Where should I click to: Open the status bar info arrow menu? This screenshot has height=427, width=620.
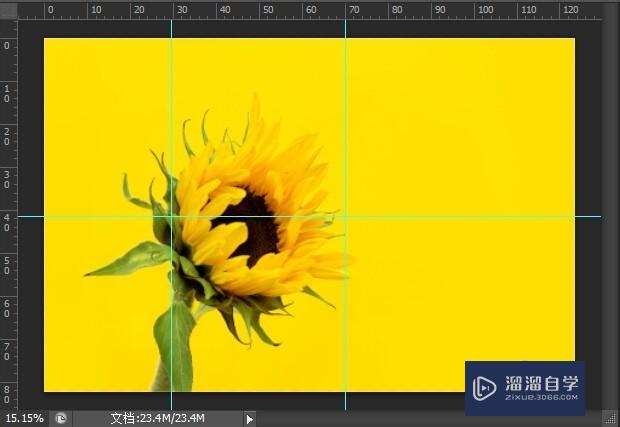click(250, 418)
